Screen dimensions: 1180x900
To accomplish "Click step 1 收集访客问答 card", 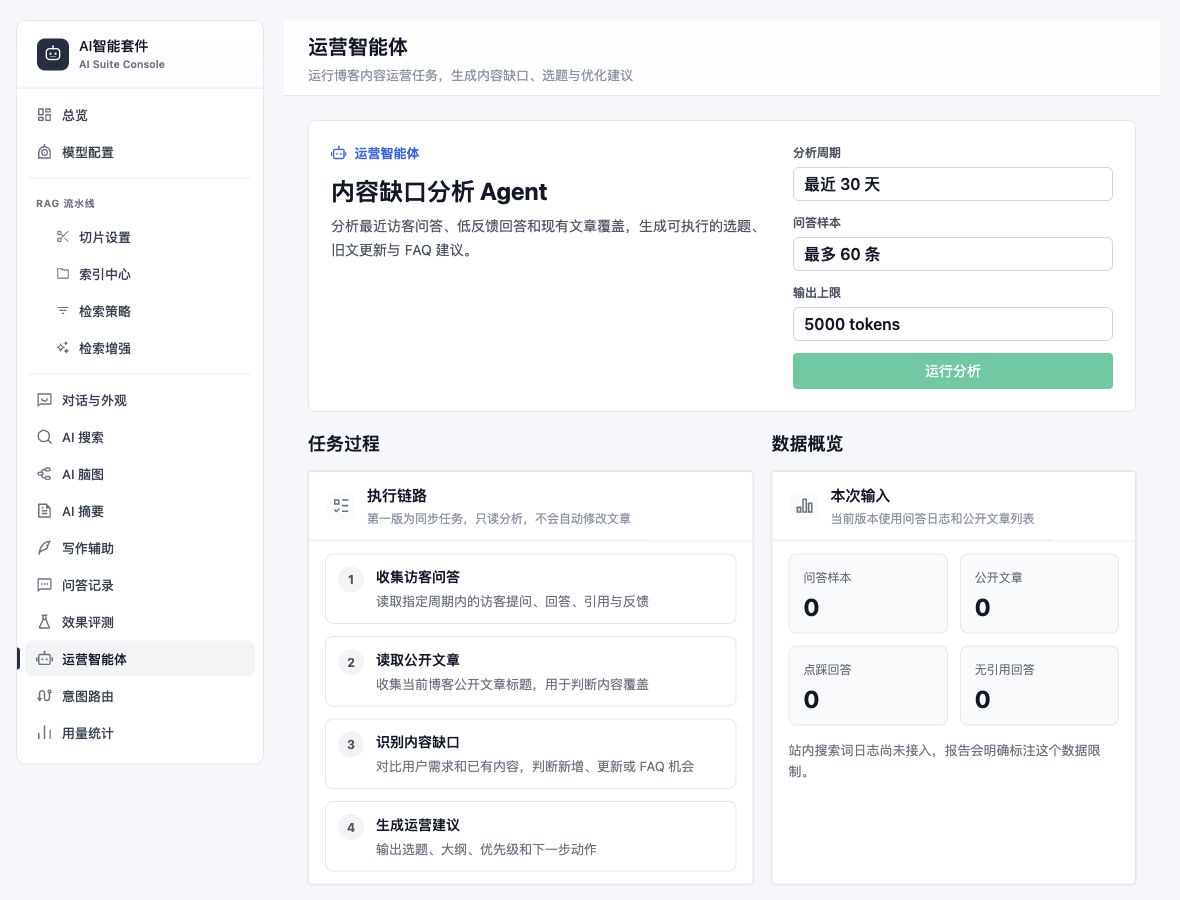I will coord(531,588).
